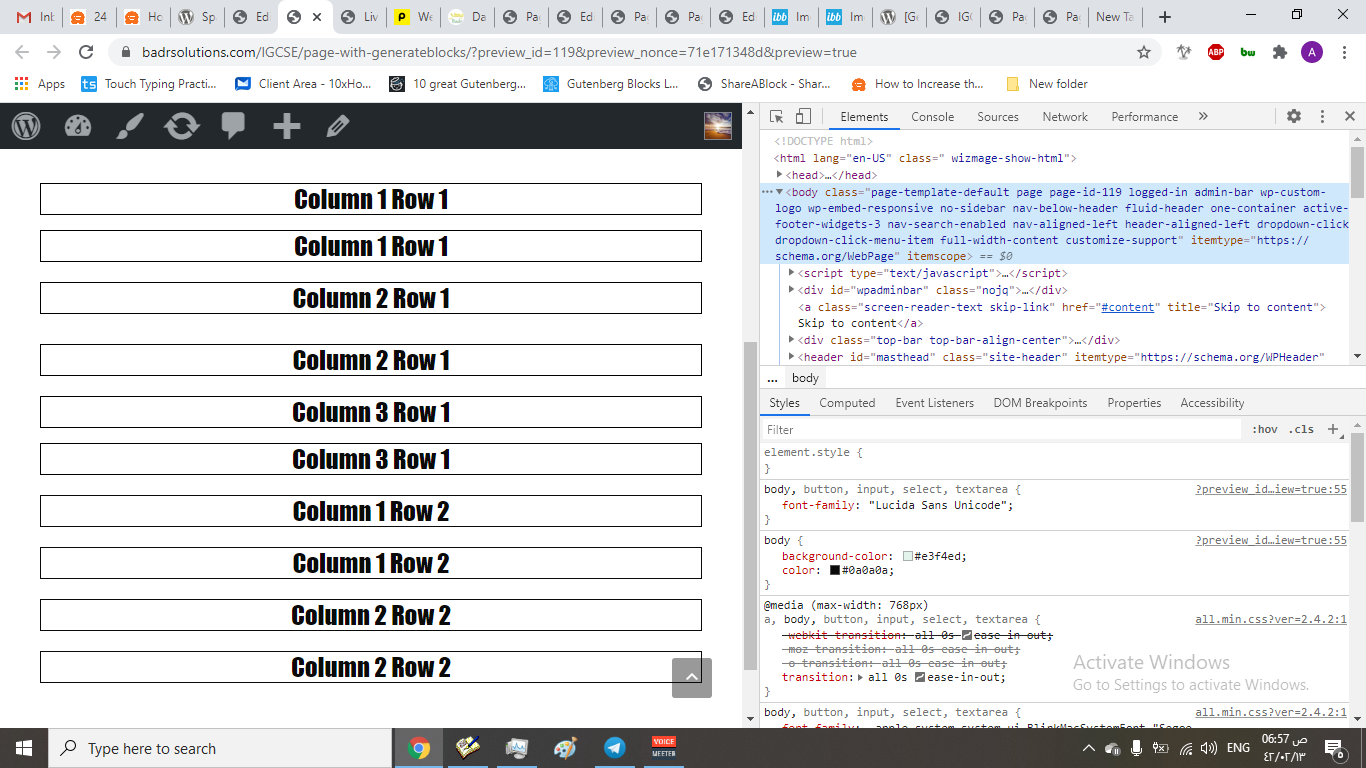The image size is (1366, 768).
Task: Open Telegram from the taskbar
Action: click(614, 748)
